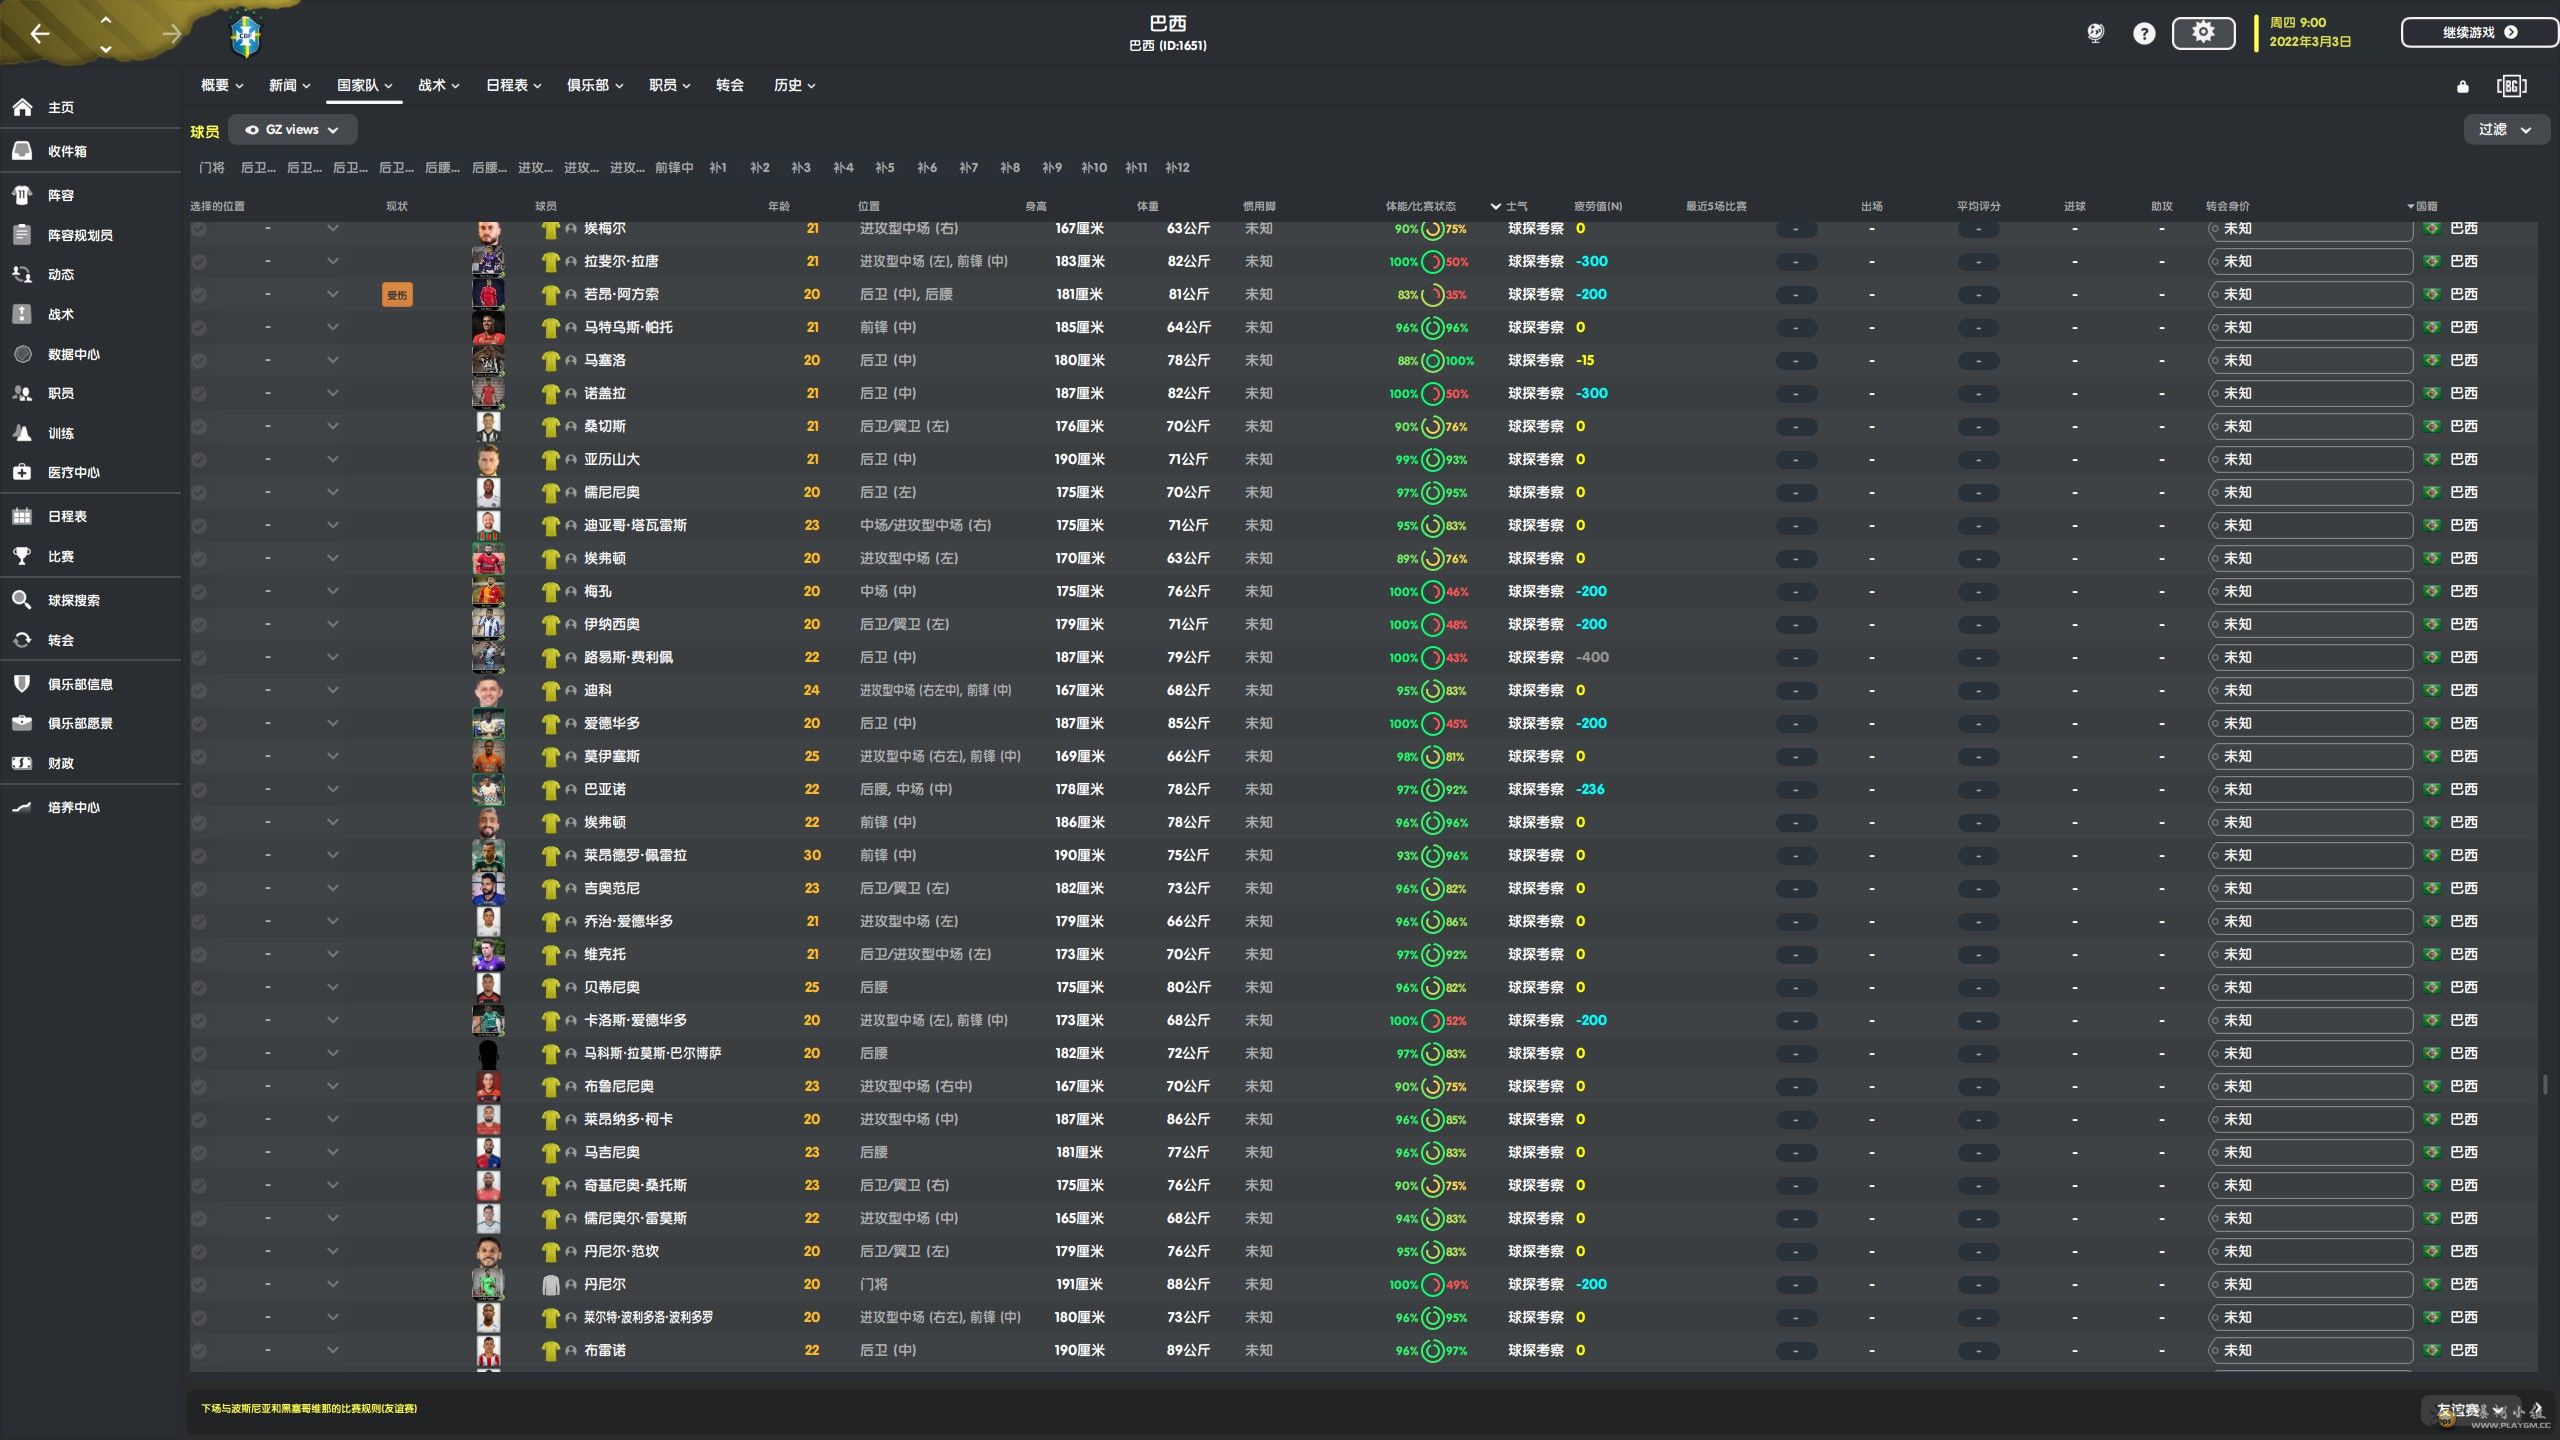Click the lock icon near the top right
This screenshot has width=2560, height=1440.
[2462, 87]
